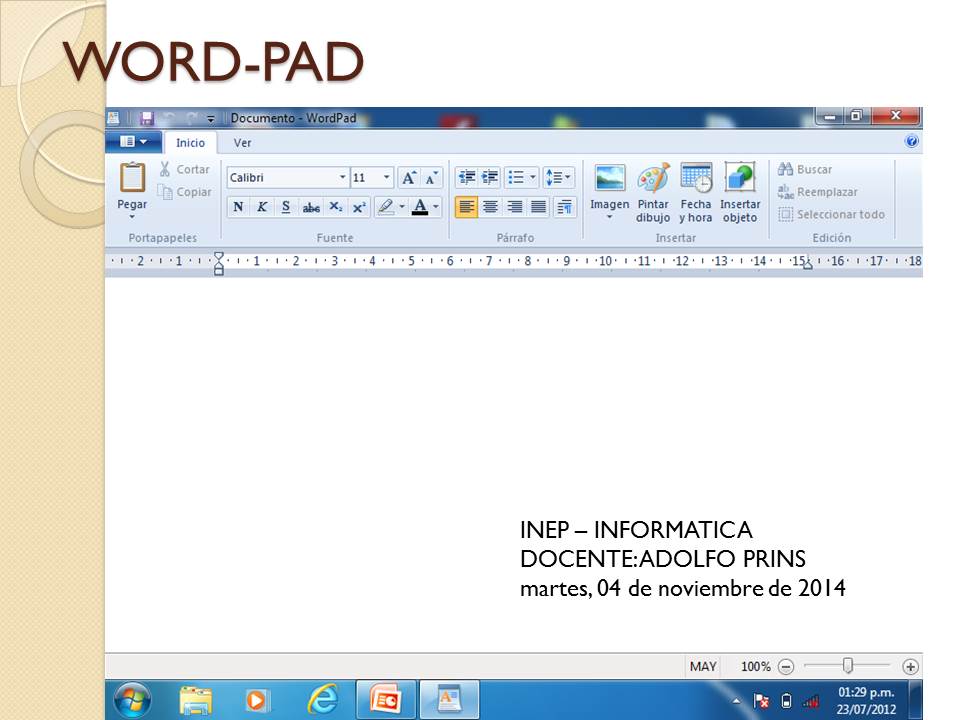Open the Windows Start button
960x720 pixels.
pos(132,700)
